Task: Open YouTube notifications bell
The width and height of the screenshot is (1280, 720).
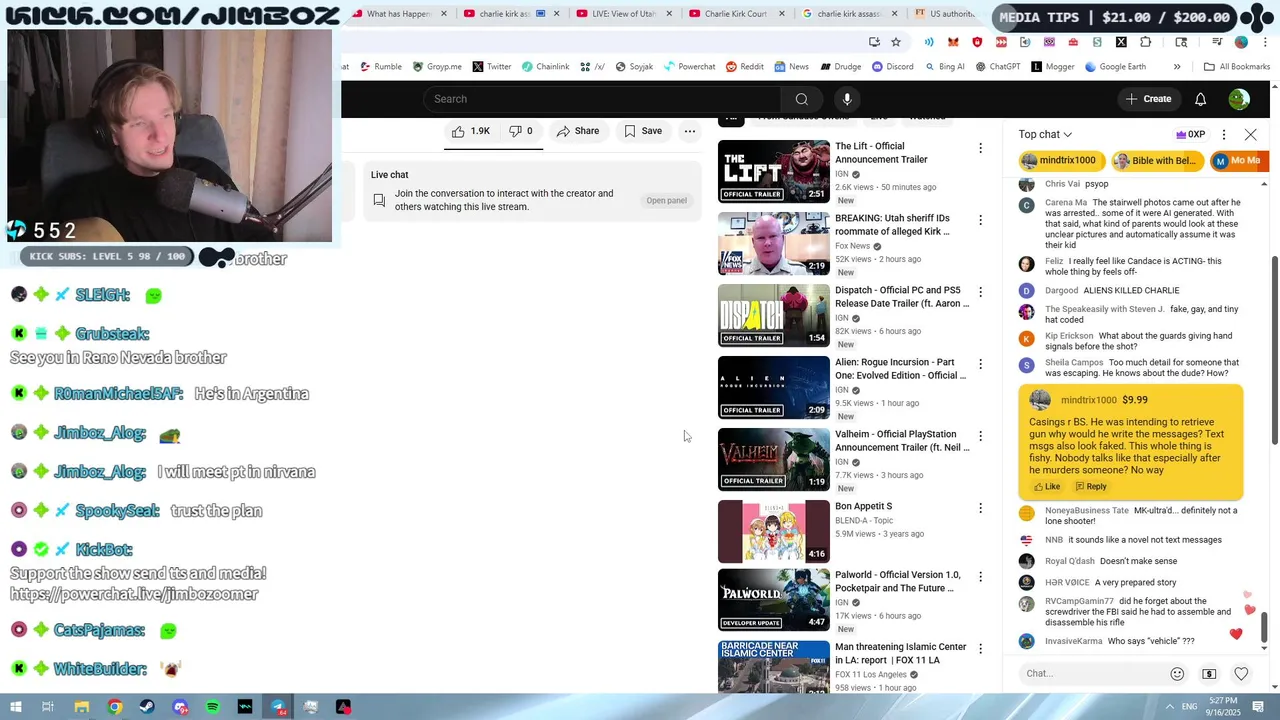Action: coord(1201,99)
